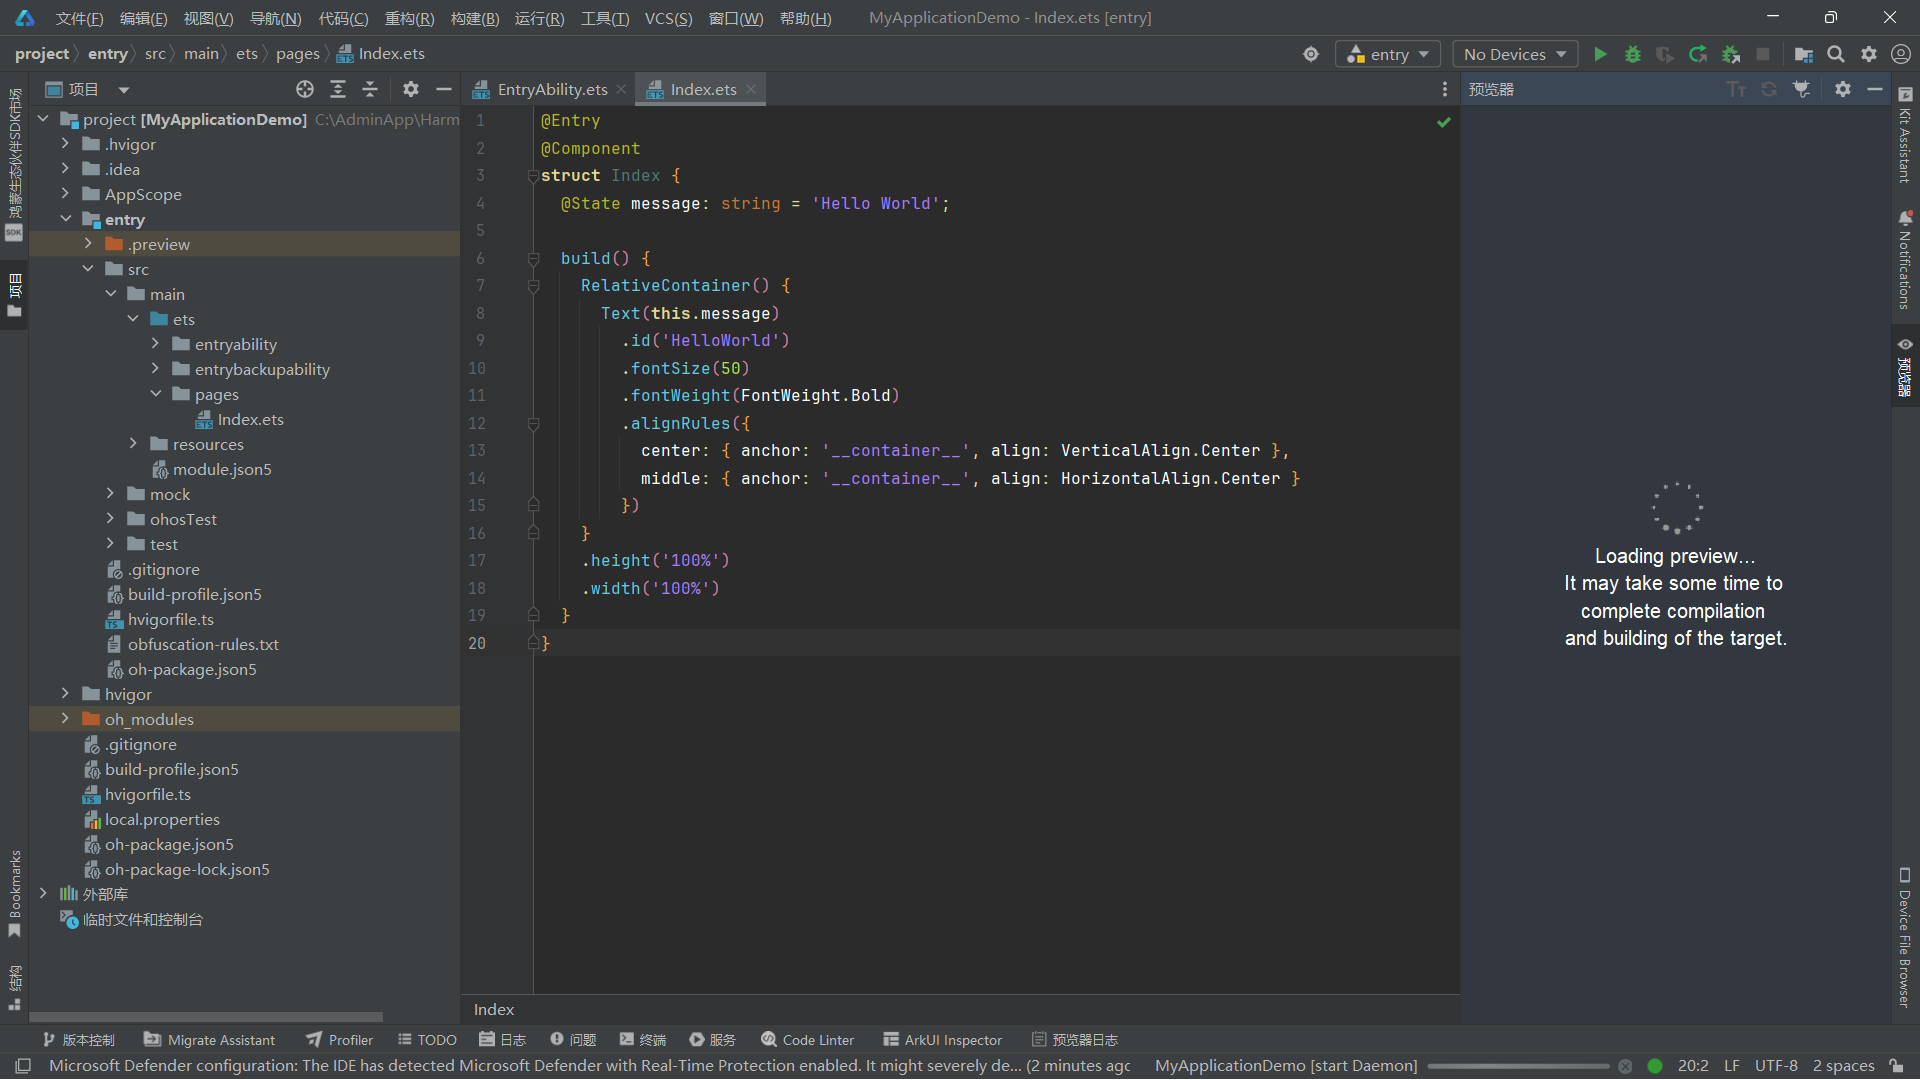Close the Index.ets tab
The image size is (1920, 1080).
point(751,89)
